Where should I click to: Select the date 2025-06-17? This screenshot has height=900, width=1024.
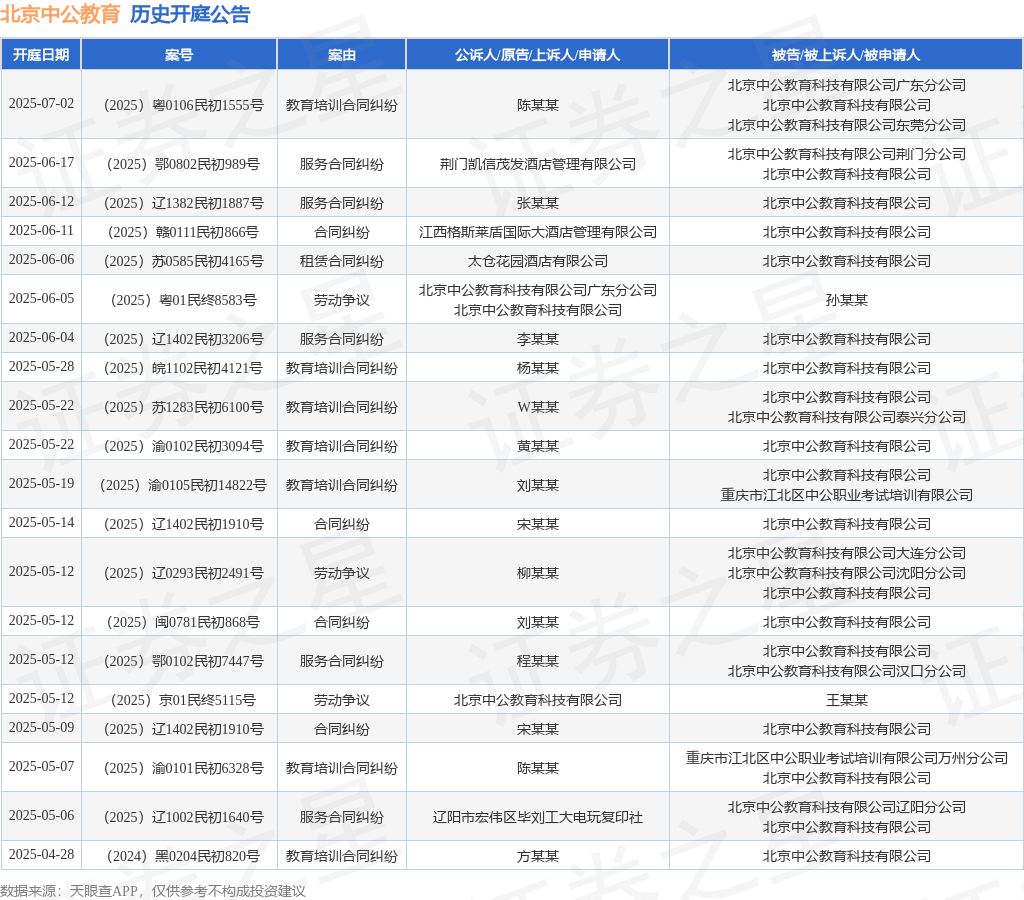tap(41, 162)
